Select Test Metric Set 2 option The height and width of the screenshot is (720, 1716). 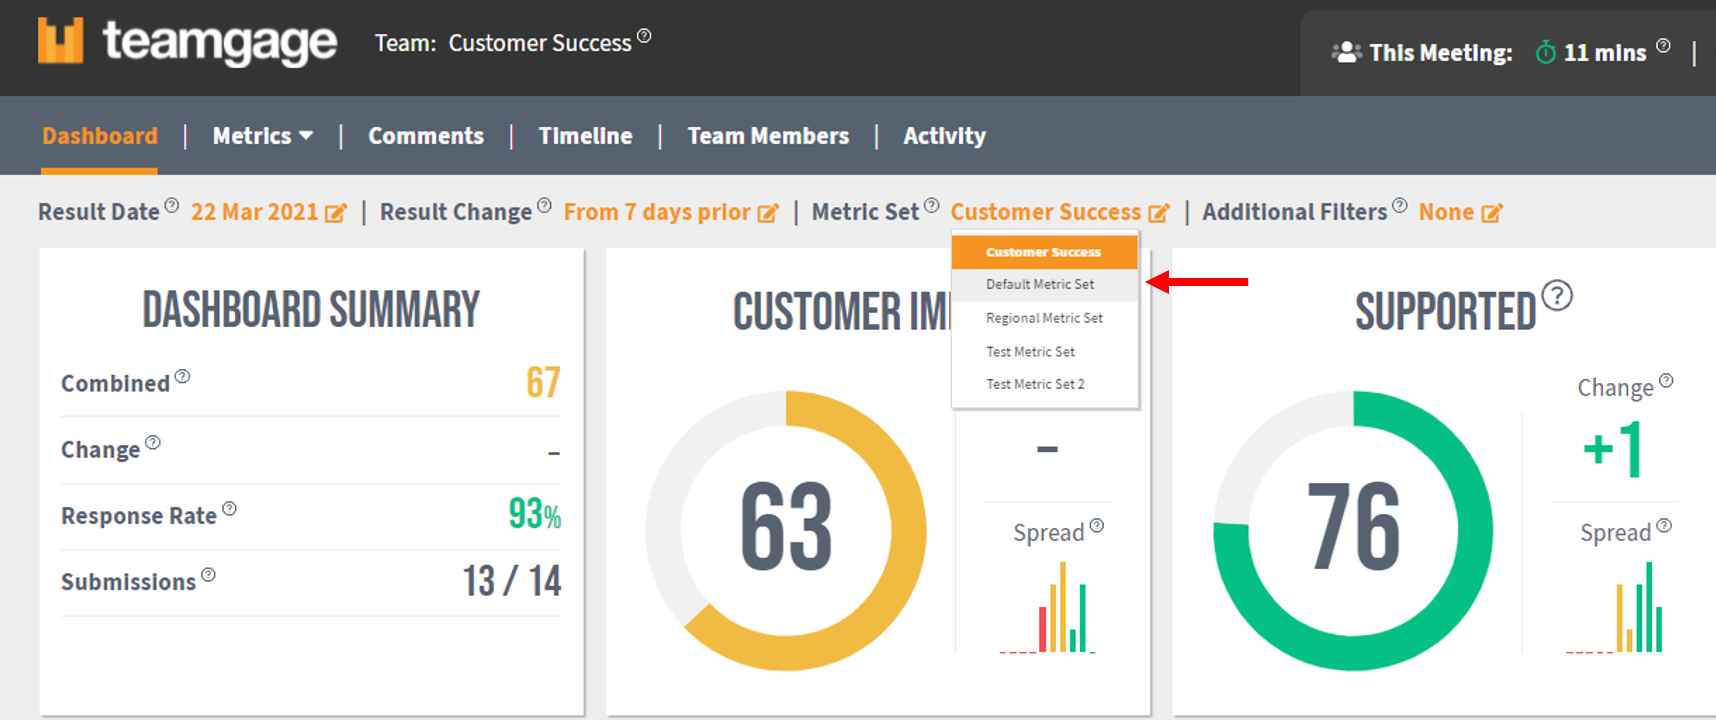tap(1045, 385)
